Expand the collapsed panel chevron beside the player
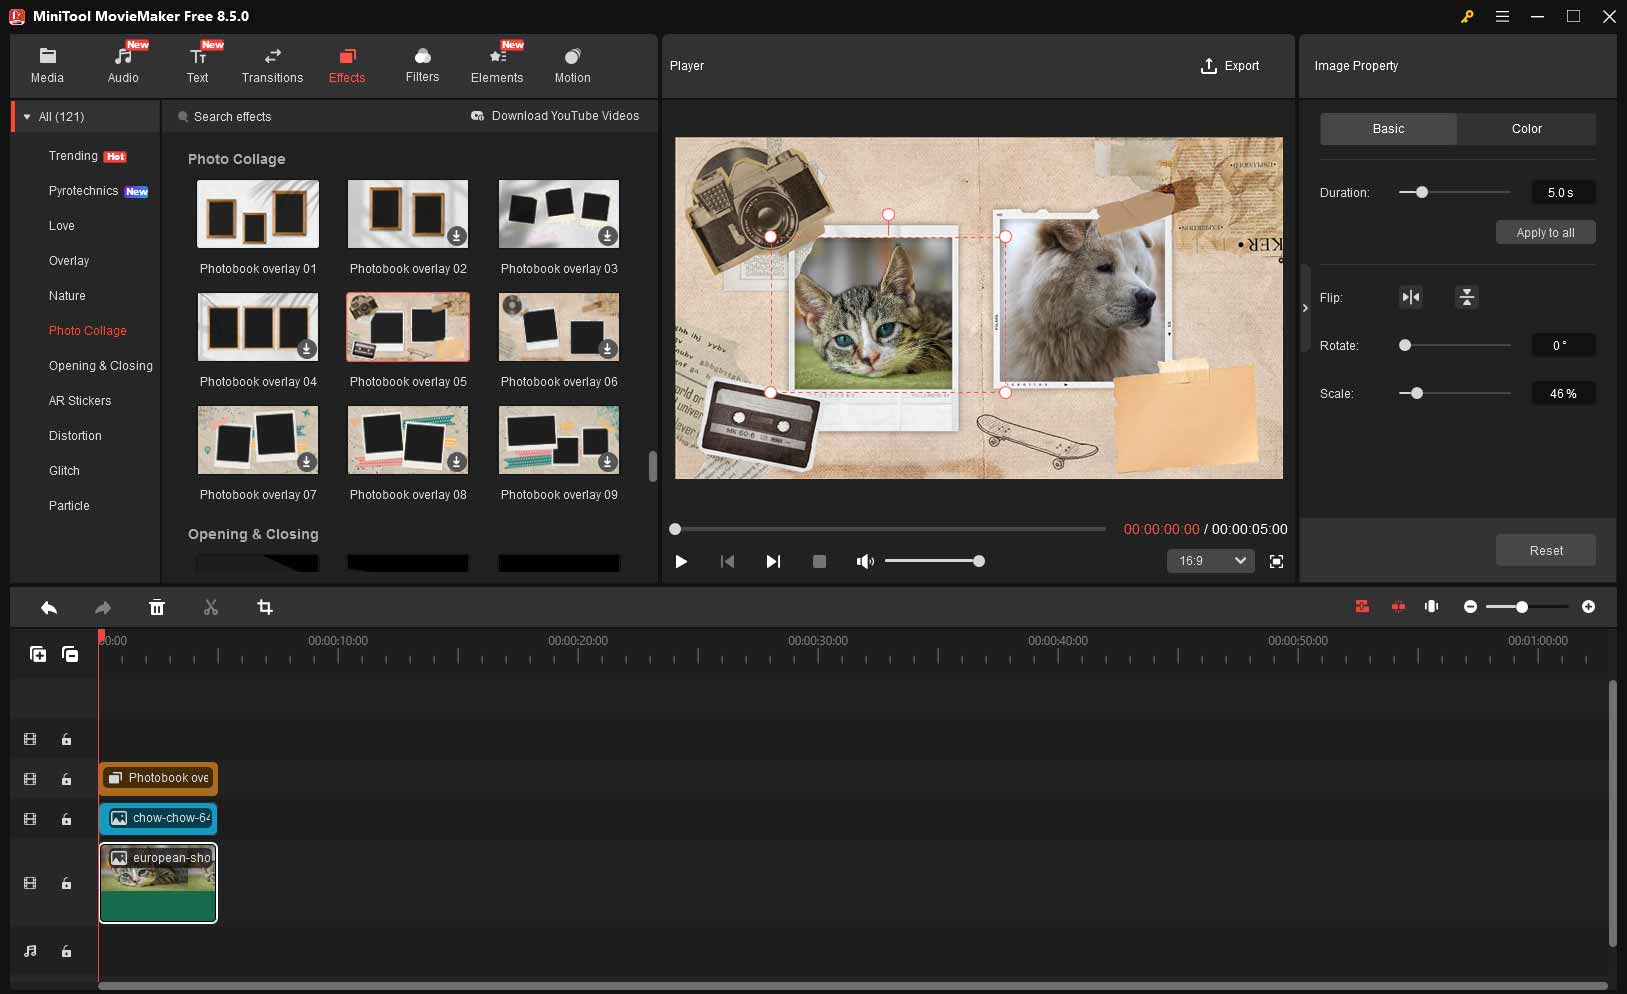 (1306, 309)
